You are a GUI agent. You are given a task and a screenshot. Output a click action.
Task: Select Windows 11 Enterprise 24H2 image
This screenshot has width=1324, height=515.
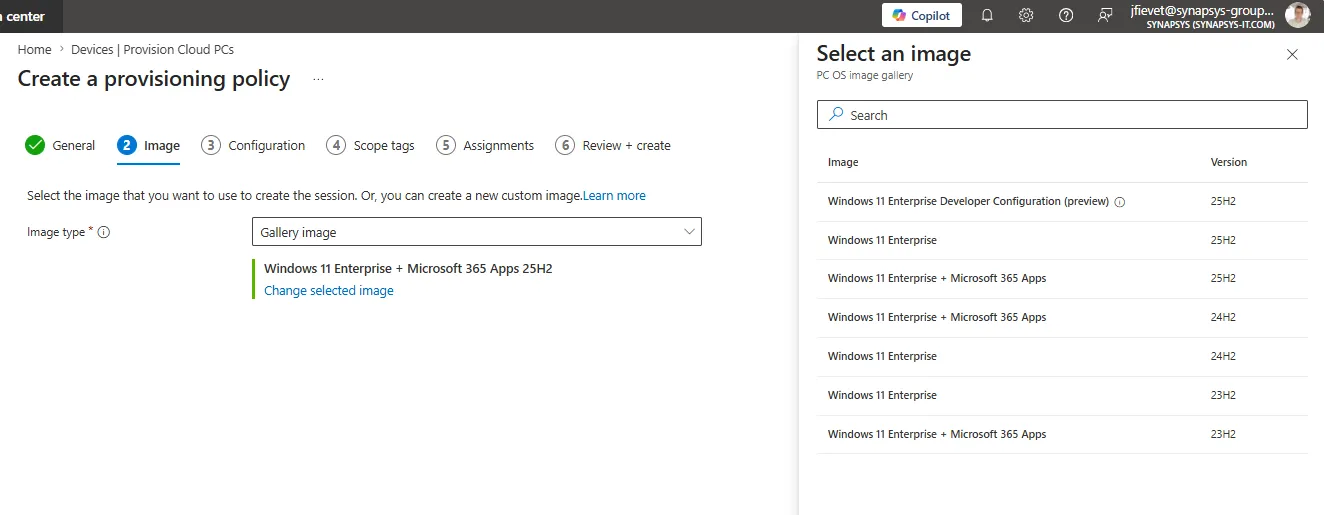click(x=1062, y=356)
